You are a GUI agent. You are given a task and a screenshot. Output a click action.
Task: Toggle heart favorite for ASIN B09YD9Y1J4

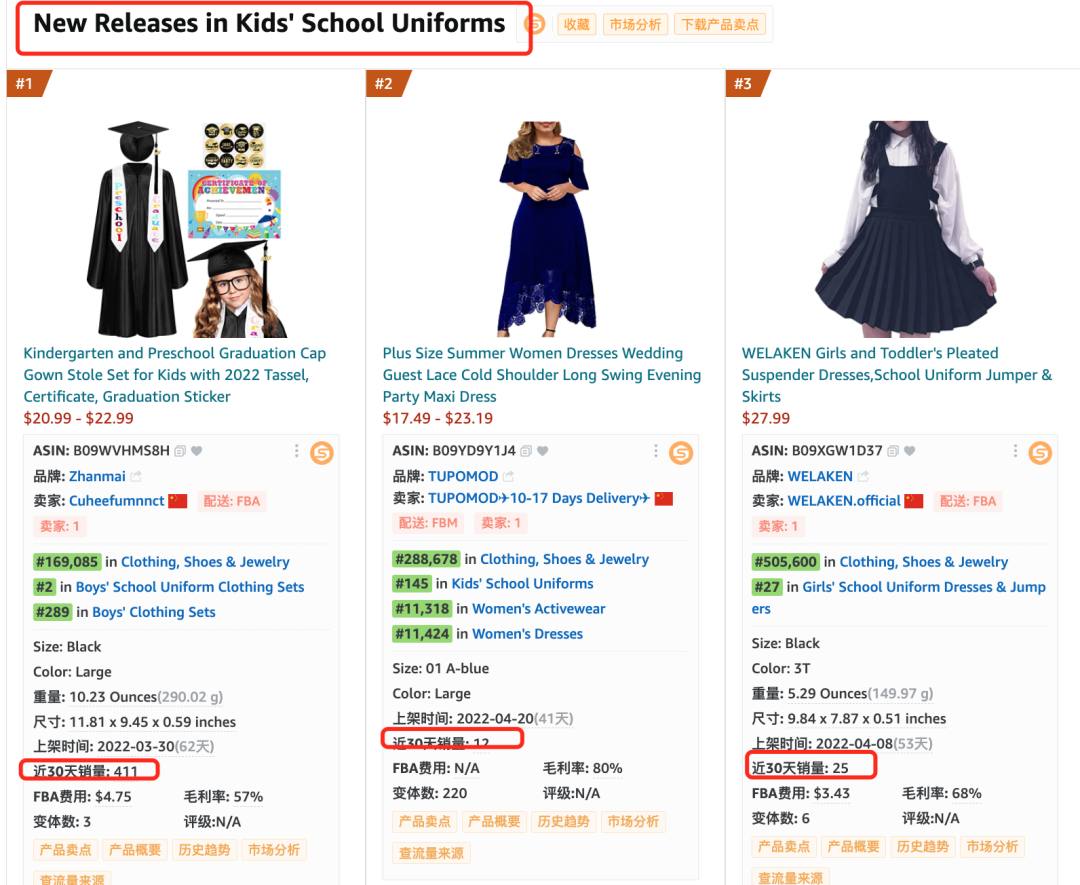click(543, 451)
